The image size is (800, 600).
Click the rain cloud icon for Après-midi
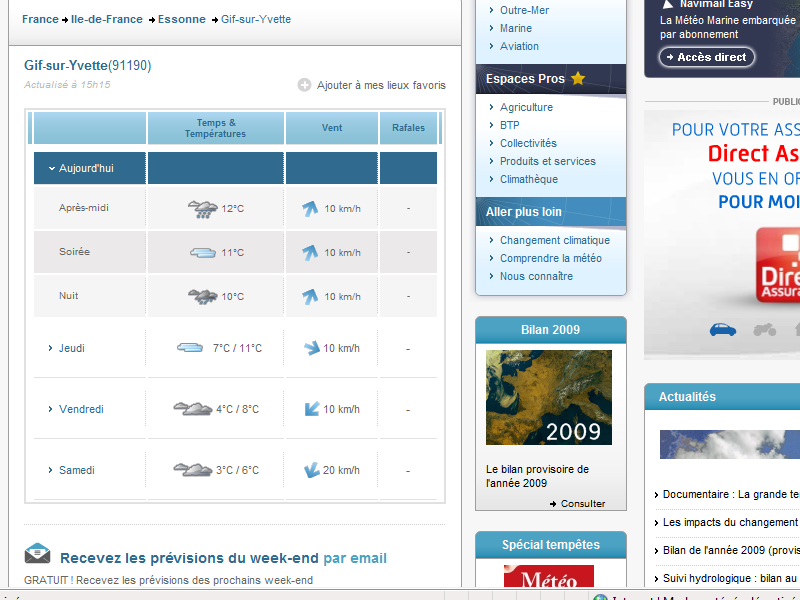click(x=203, y=209)
